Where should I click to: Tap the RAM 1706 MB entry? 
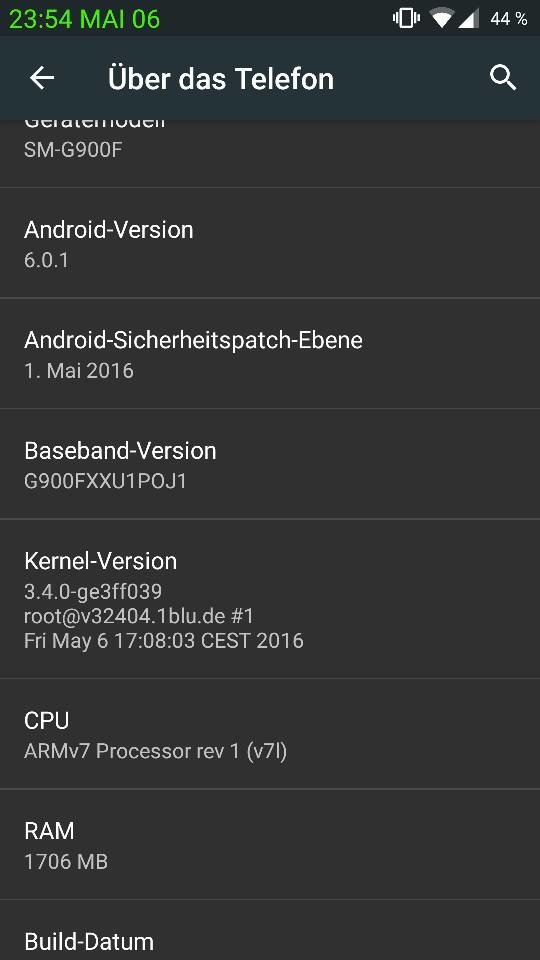pyautogui.click(x=270, y=844)
